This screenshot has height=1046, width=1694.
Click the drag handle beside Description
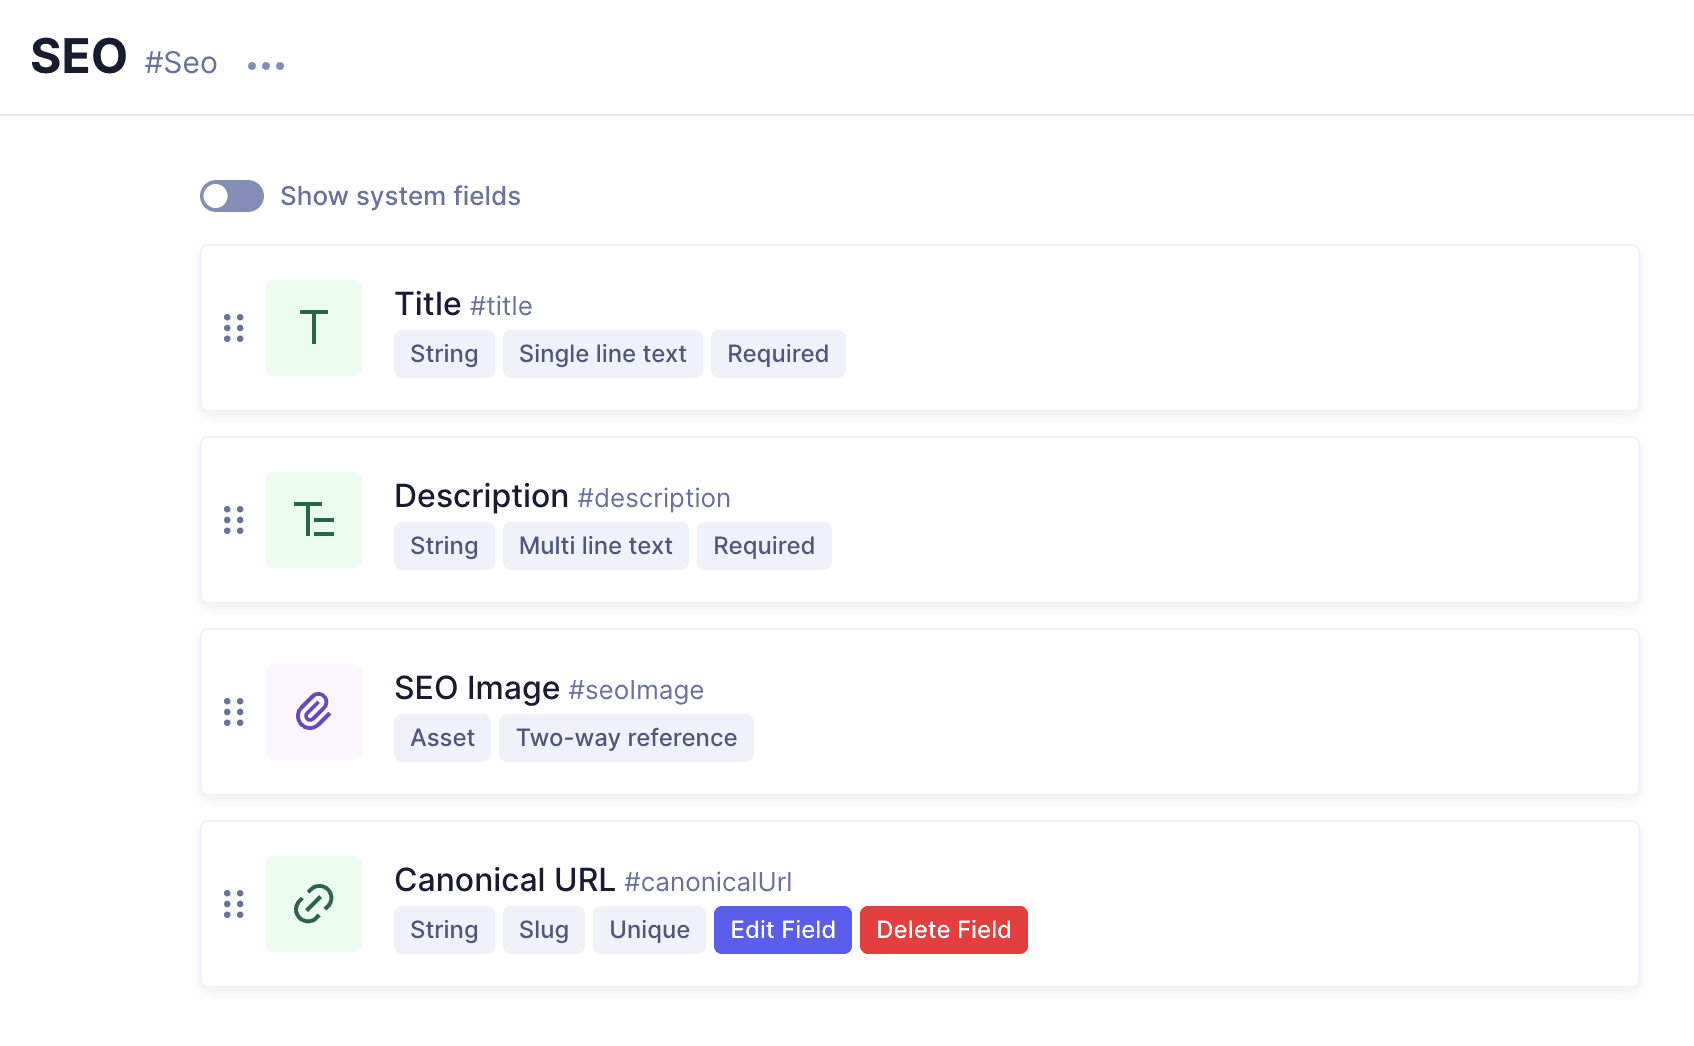[x=234, y=520]
